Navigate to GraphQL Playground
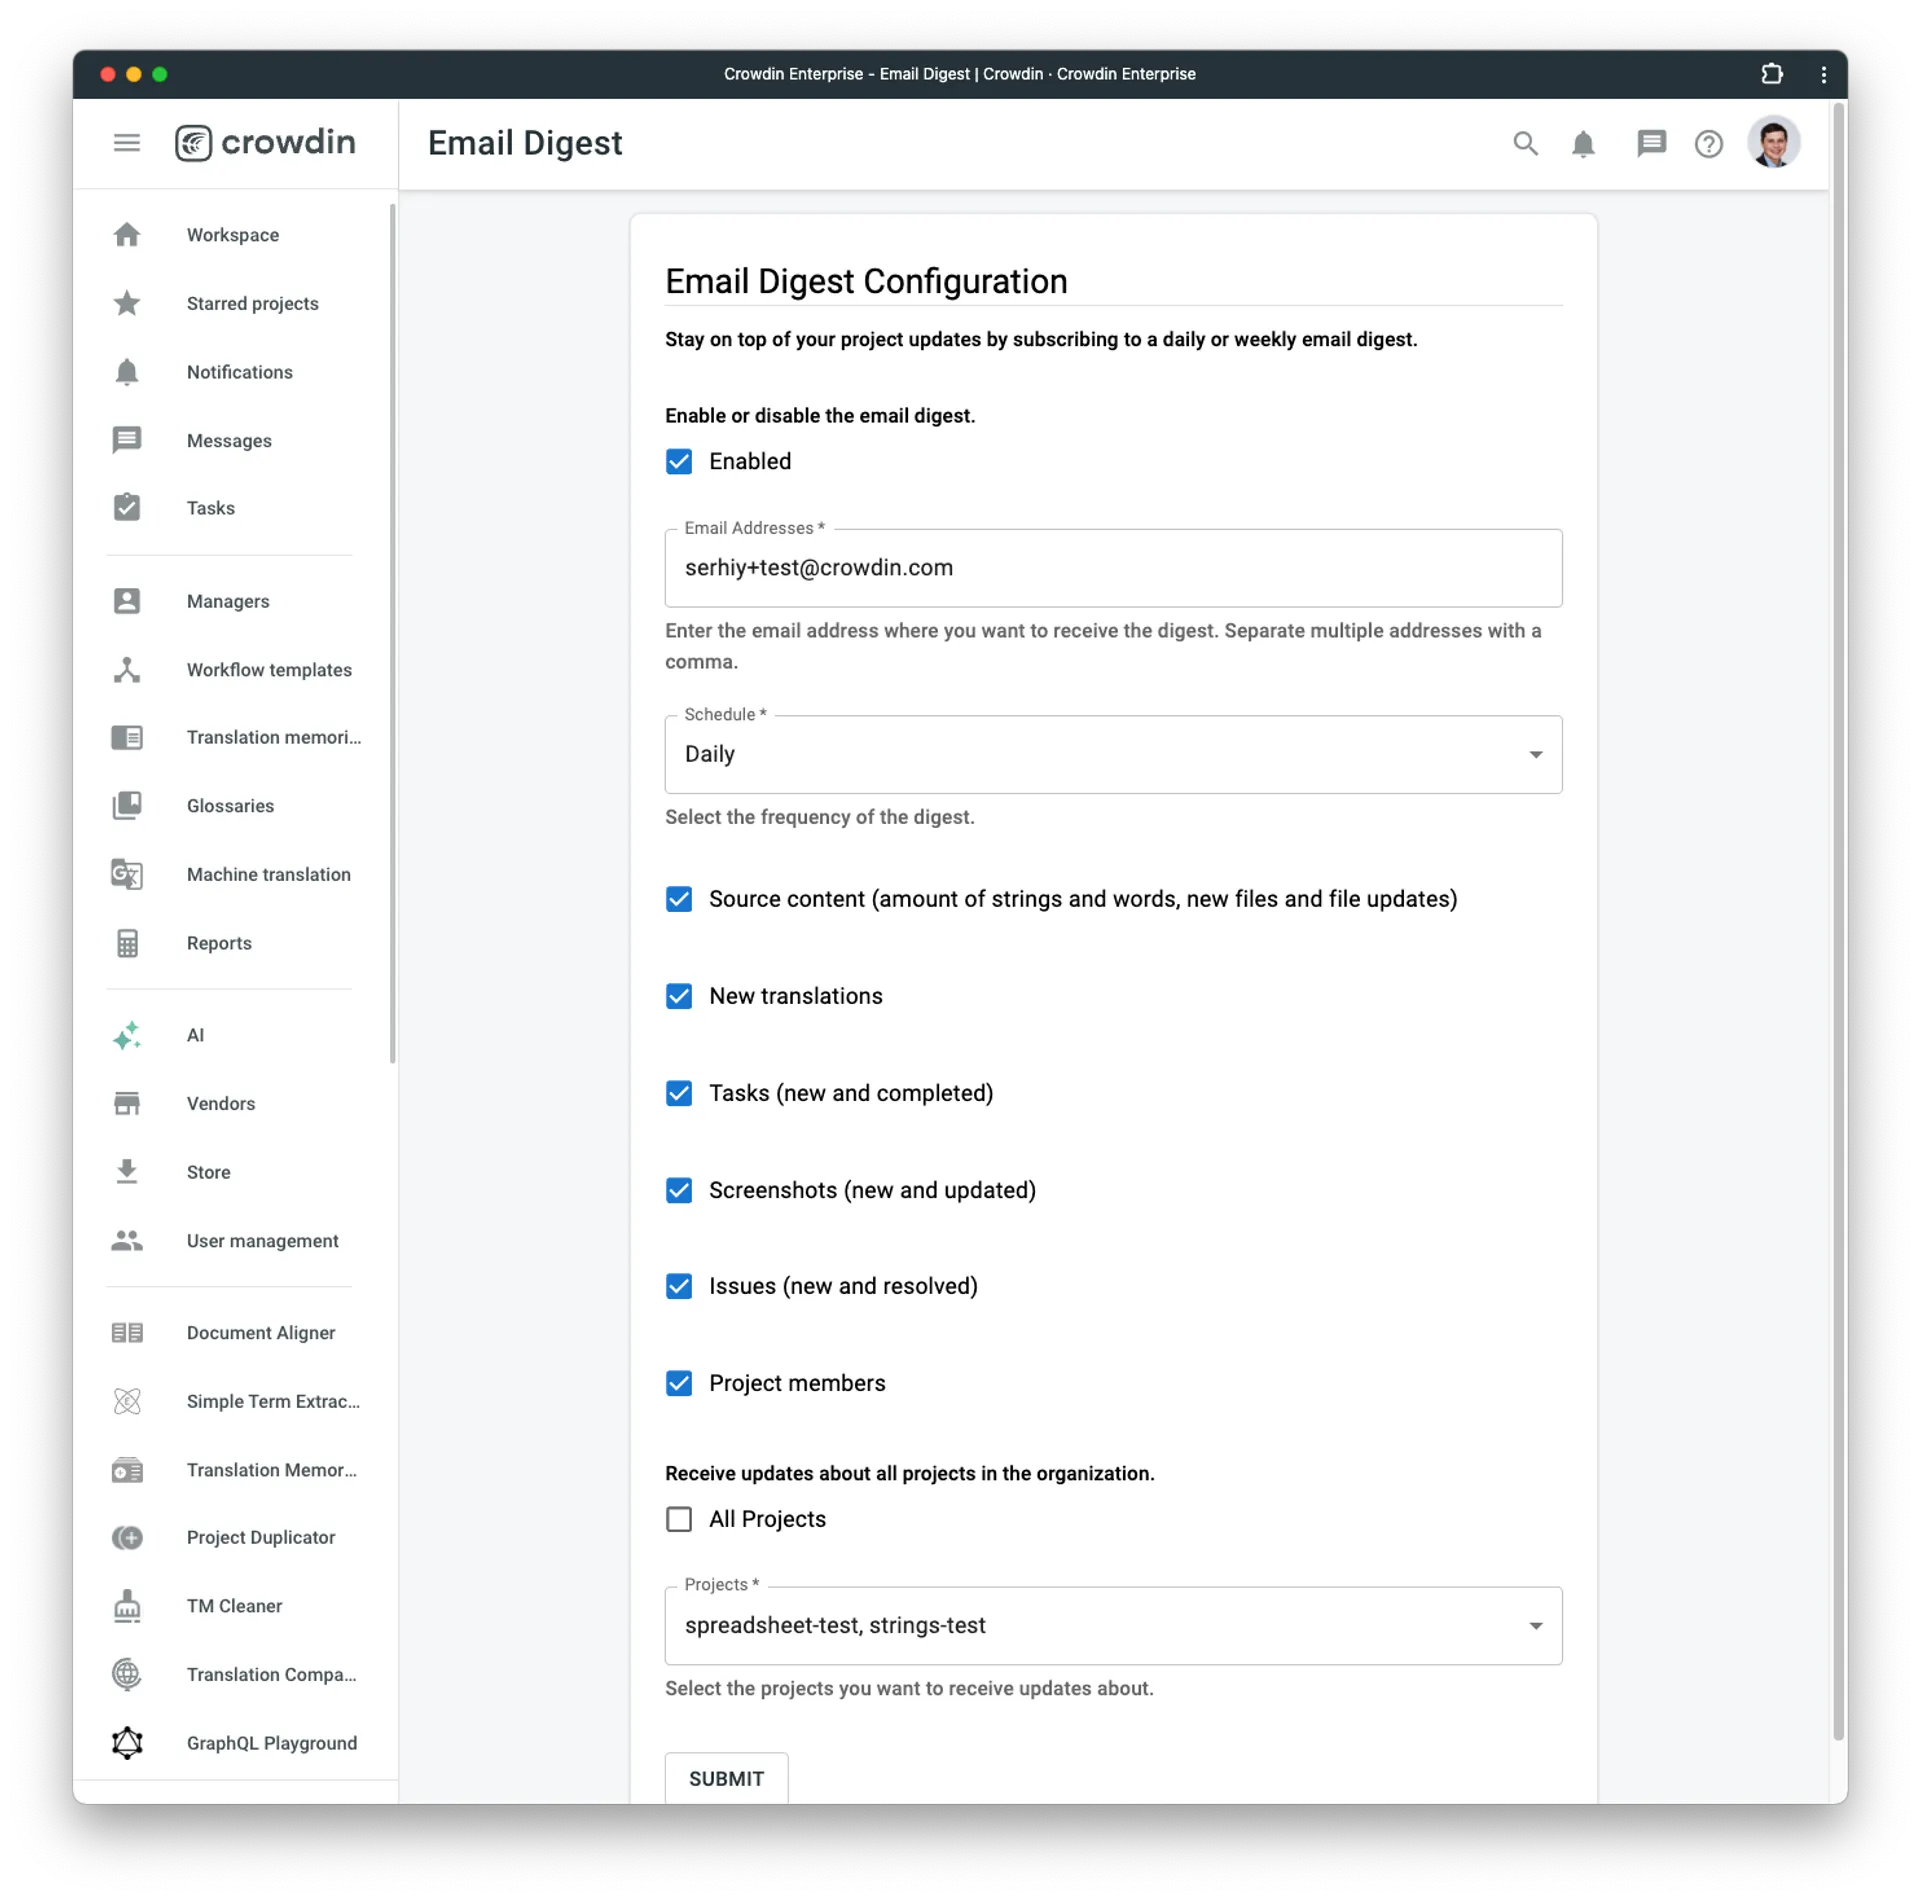 tap(271, 1742)
